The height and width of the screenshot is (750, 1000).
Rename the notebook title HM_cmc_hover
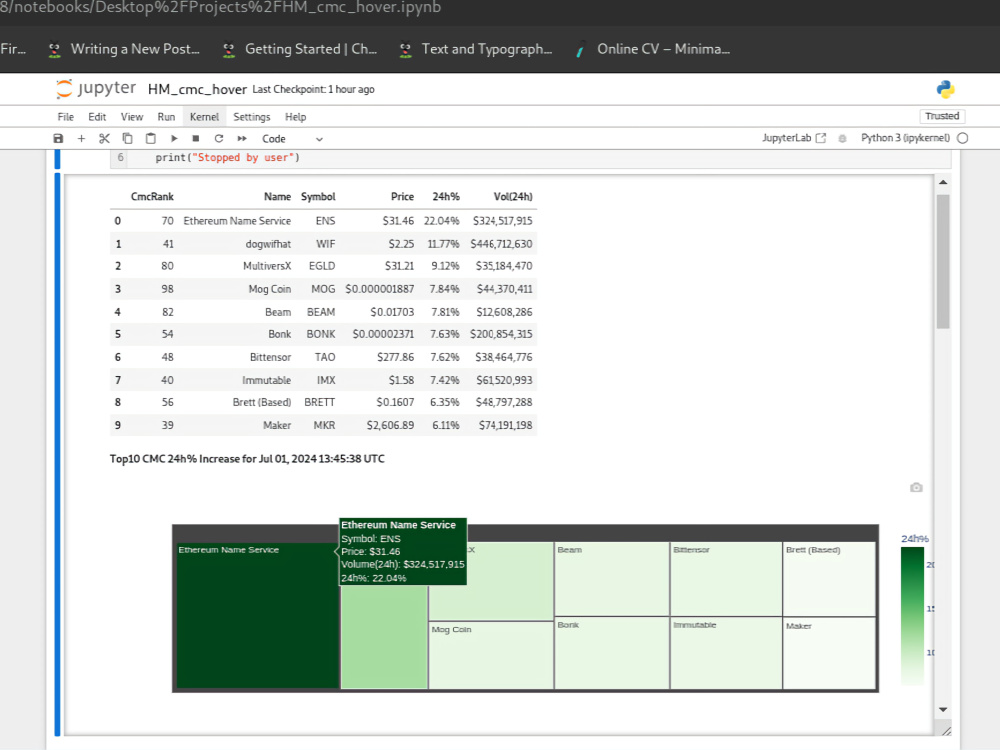pos(197,89)
